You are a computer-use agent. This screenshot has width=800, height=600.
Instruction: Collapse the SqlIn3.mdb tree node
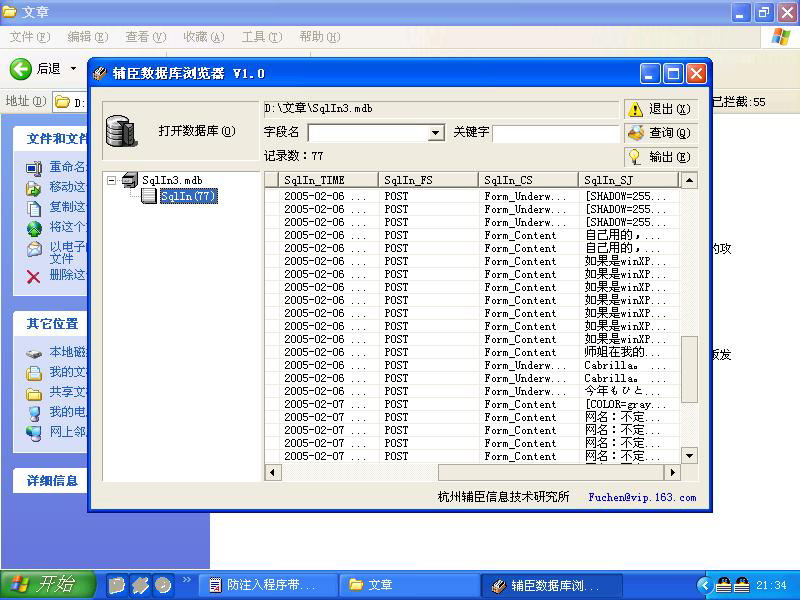(x=111, y=180)
